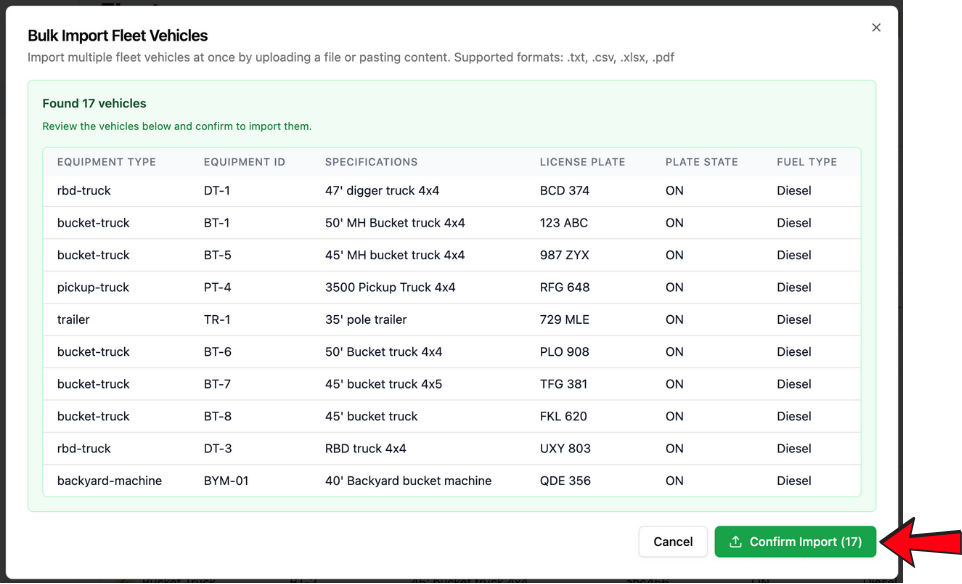Image resolution: width=962 pixels, height=584 pixels.
Task: Click the LICENSE PLATE column header
Action: tap(583, 161)
